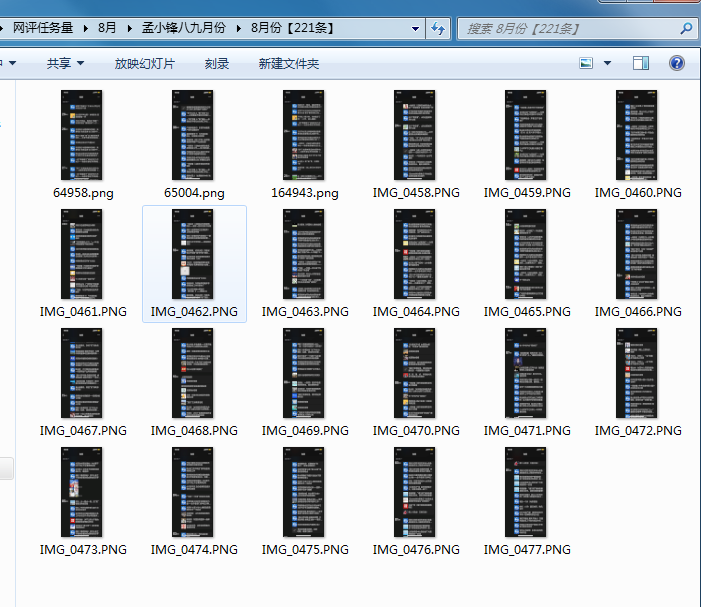Click the file name label IMG_0473.PNG
This screenshot has height=607, width=701.
click(x=83, y=549)
